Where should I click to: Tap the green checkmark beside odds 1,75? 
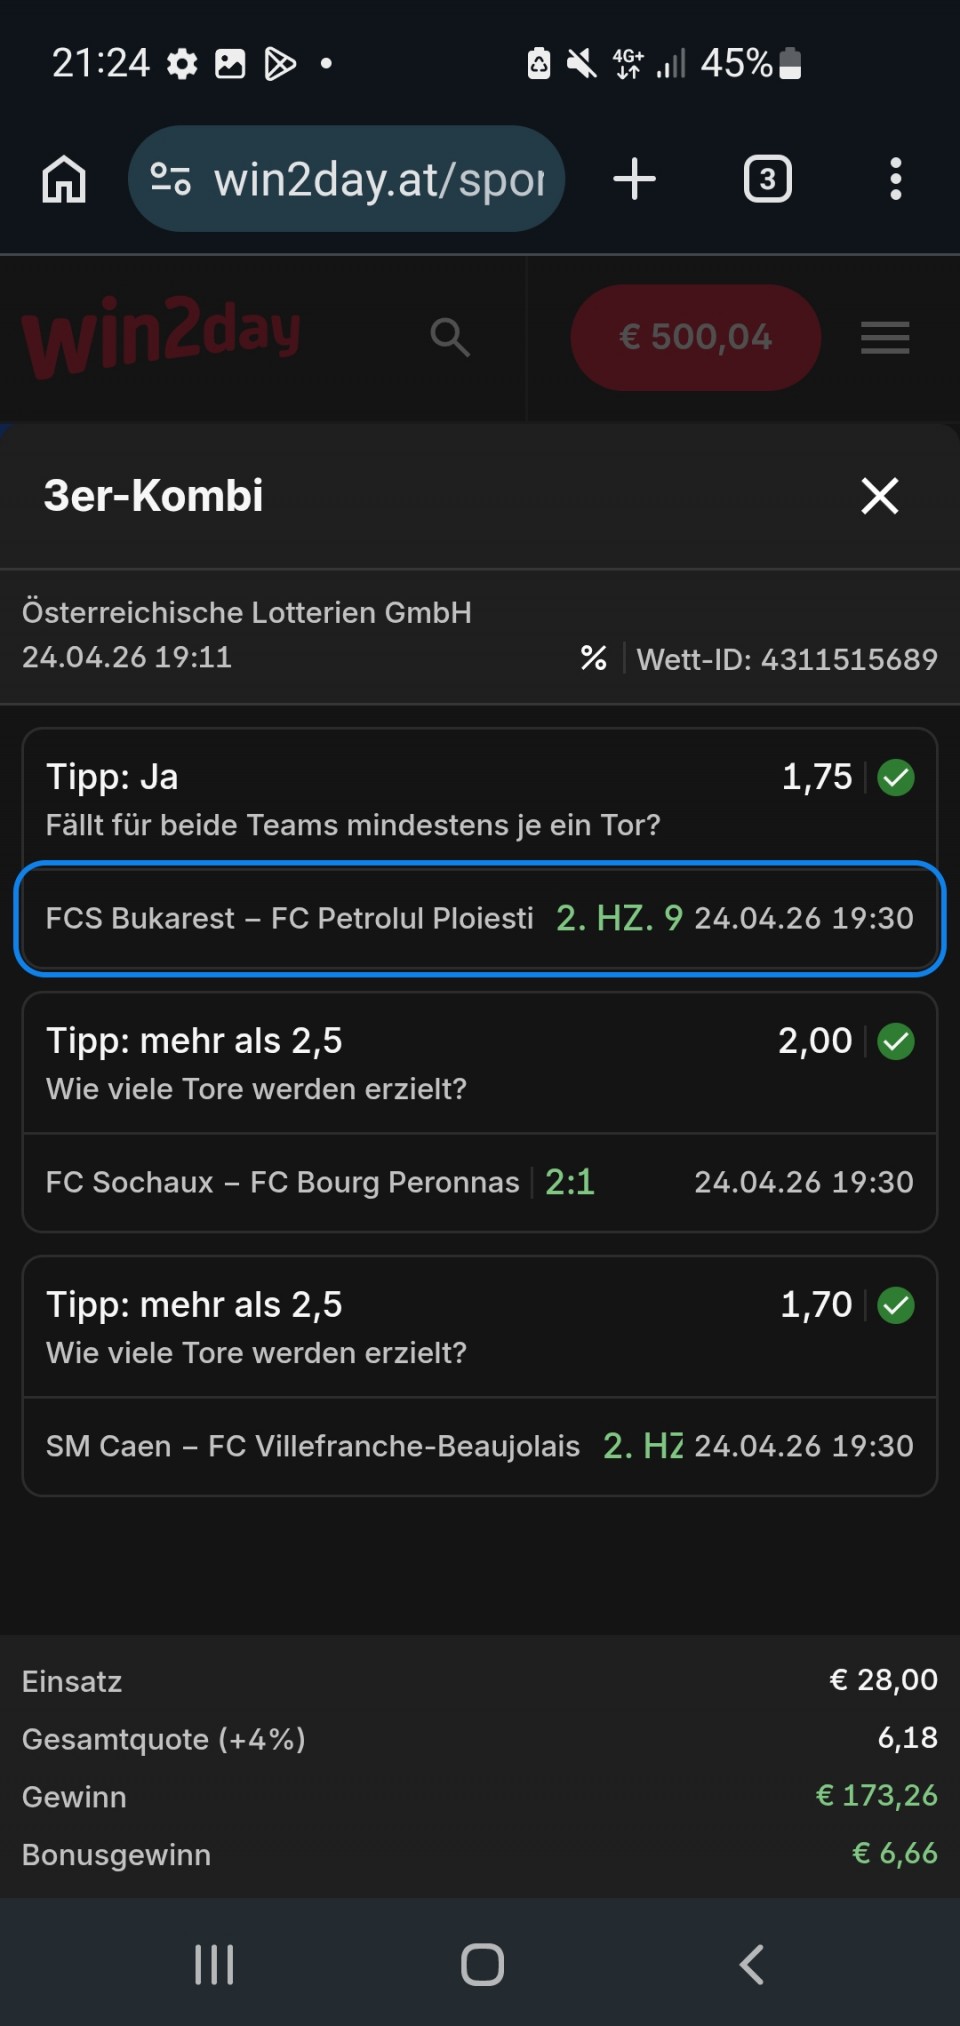(895, 777)
